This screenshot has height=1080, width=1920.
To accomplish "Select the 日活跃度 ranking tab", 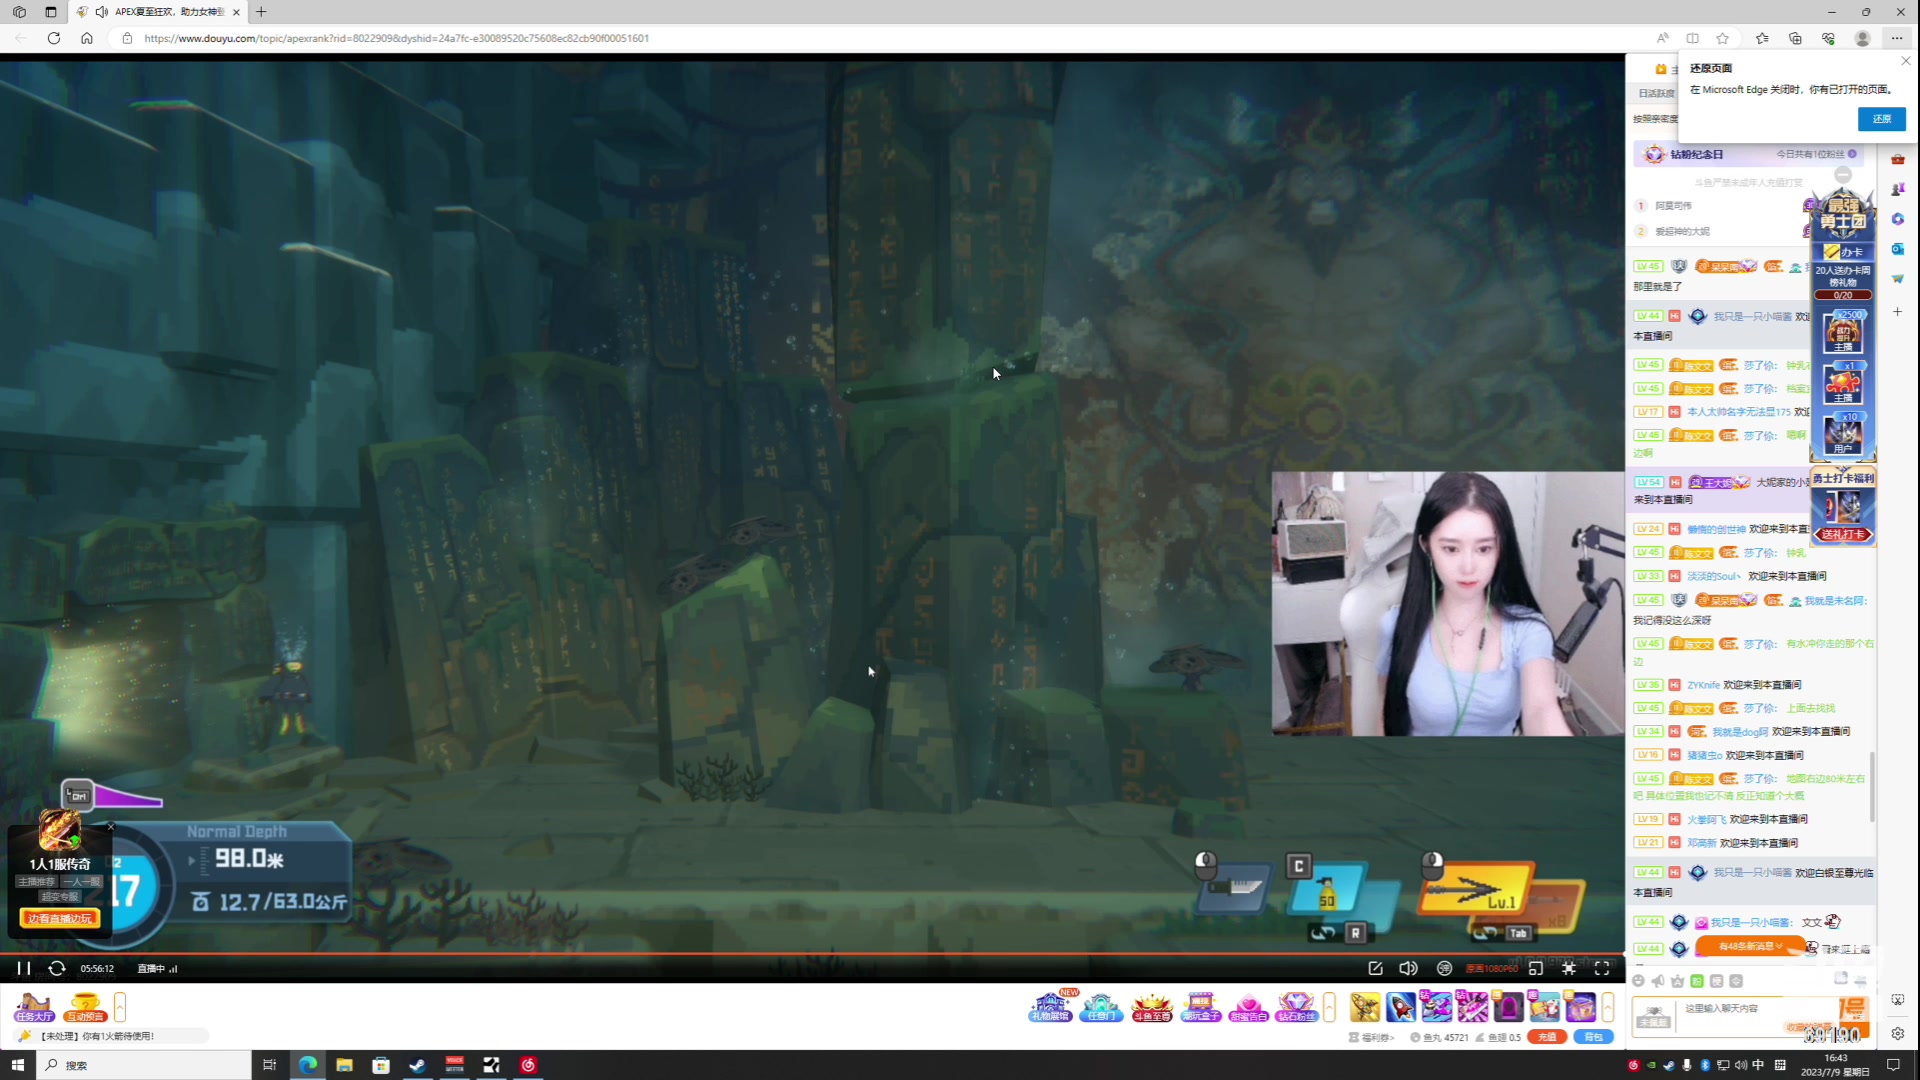I will coord(1655,93).
